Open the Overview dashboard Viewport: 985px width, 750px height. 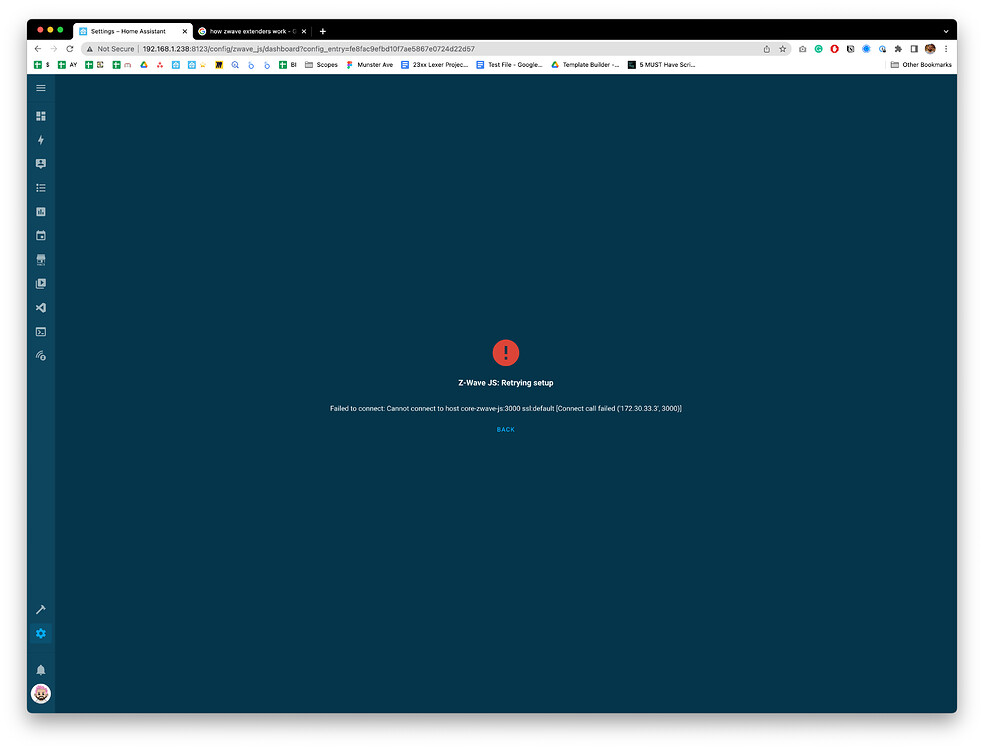(40, 116)
